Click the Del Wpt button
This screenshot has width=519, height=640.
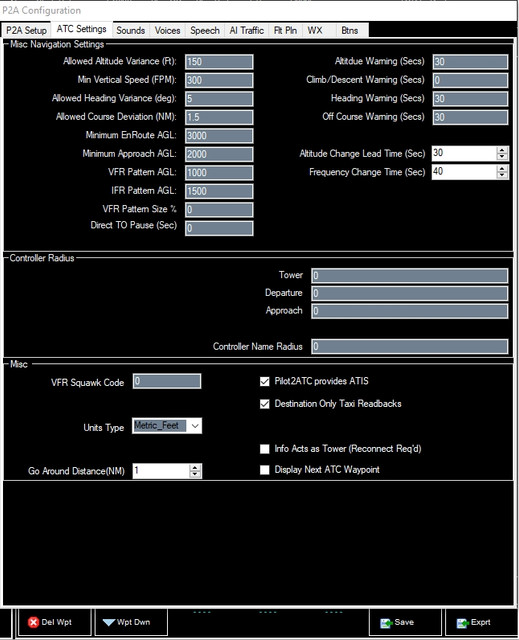click(55, 622)
